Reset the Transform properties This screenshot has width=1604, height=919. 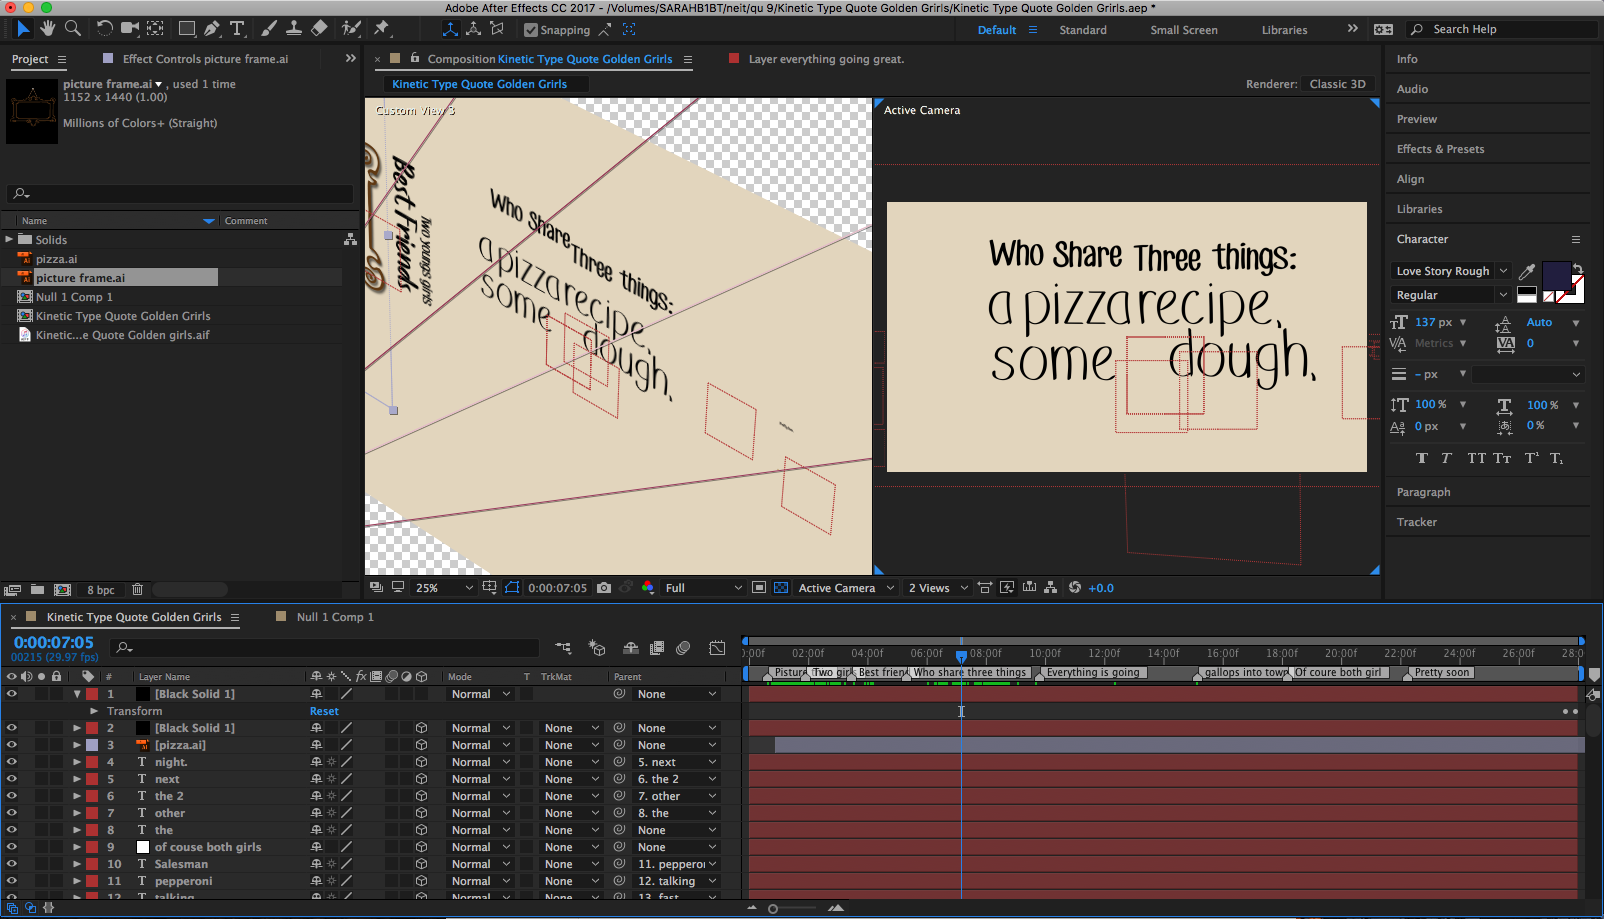[324, 711]
